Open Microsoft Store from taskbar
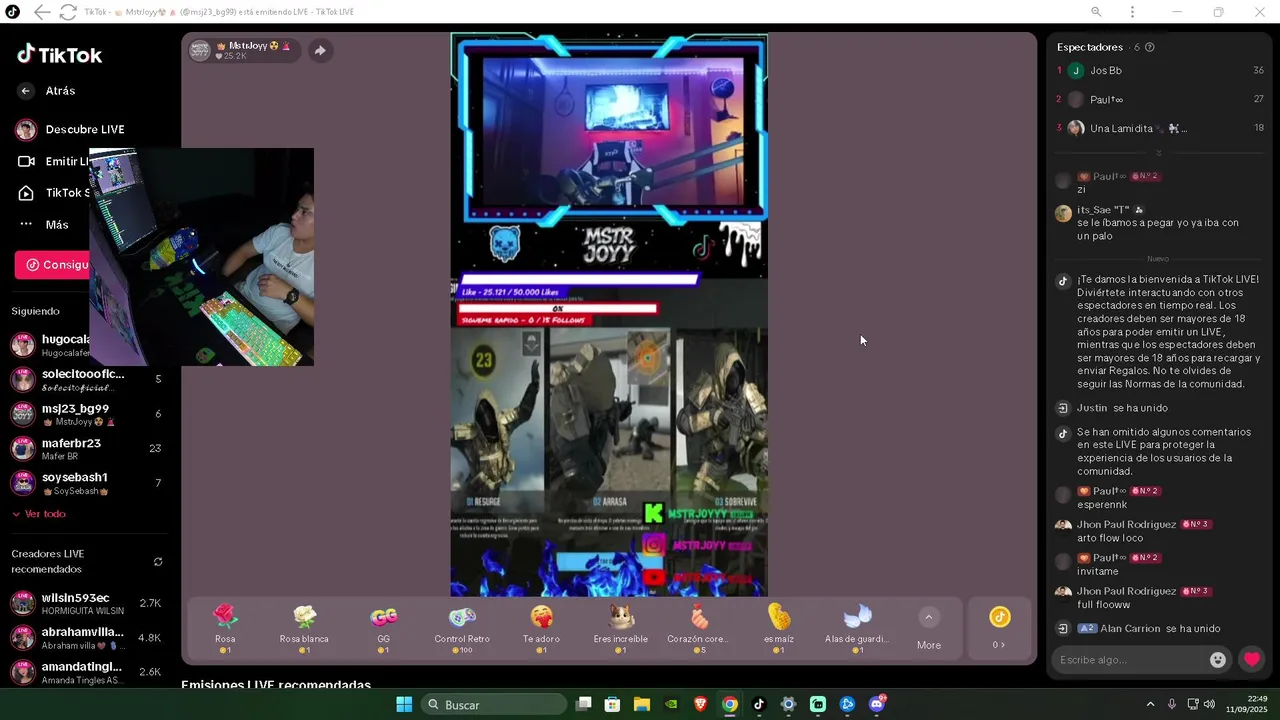1280x720 pixels. 613,705
